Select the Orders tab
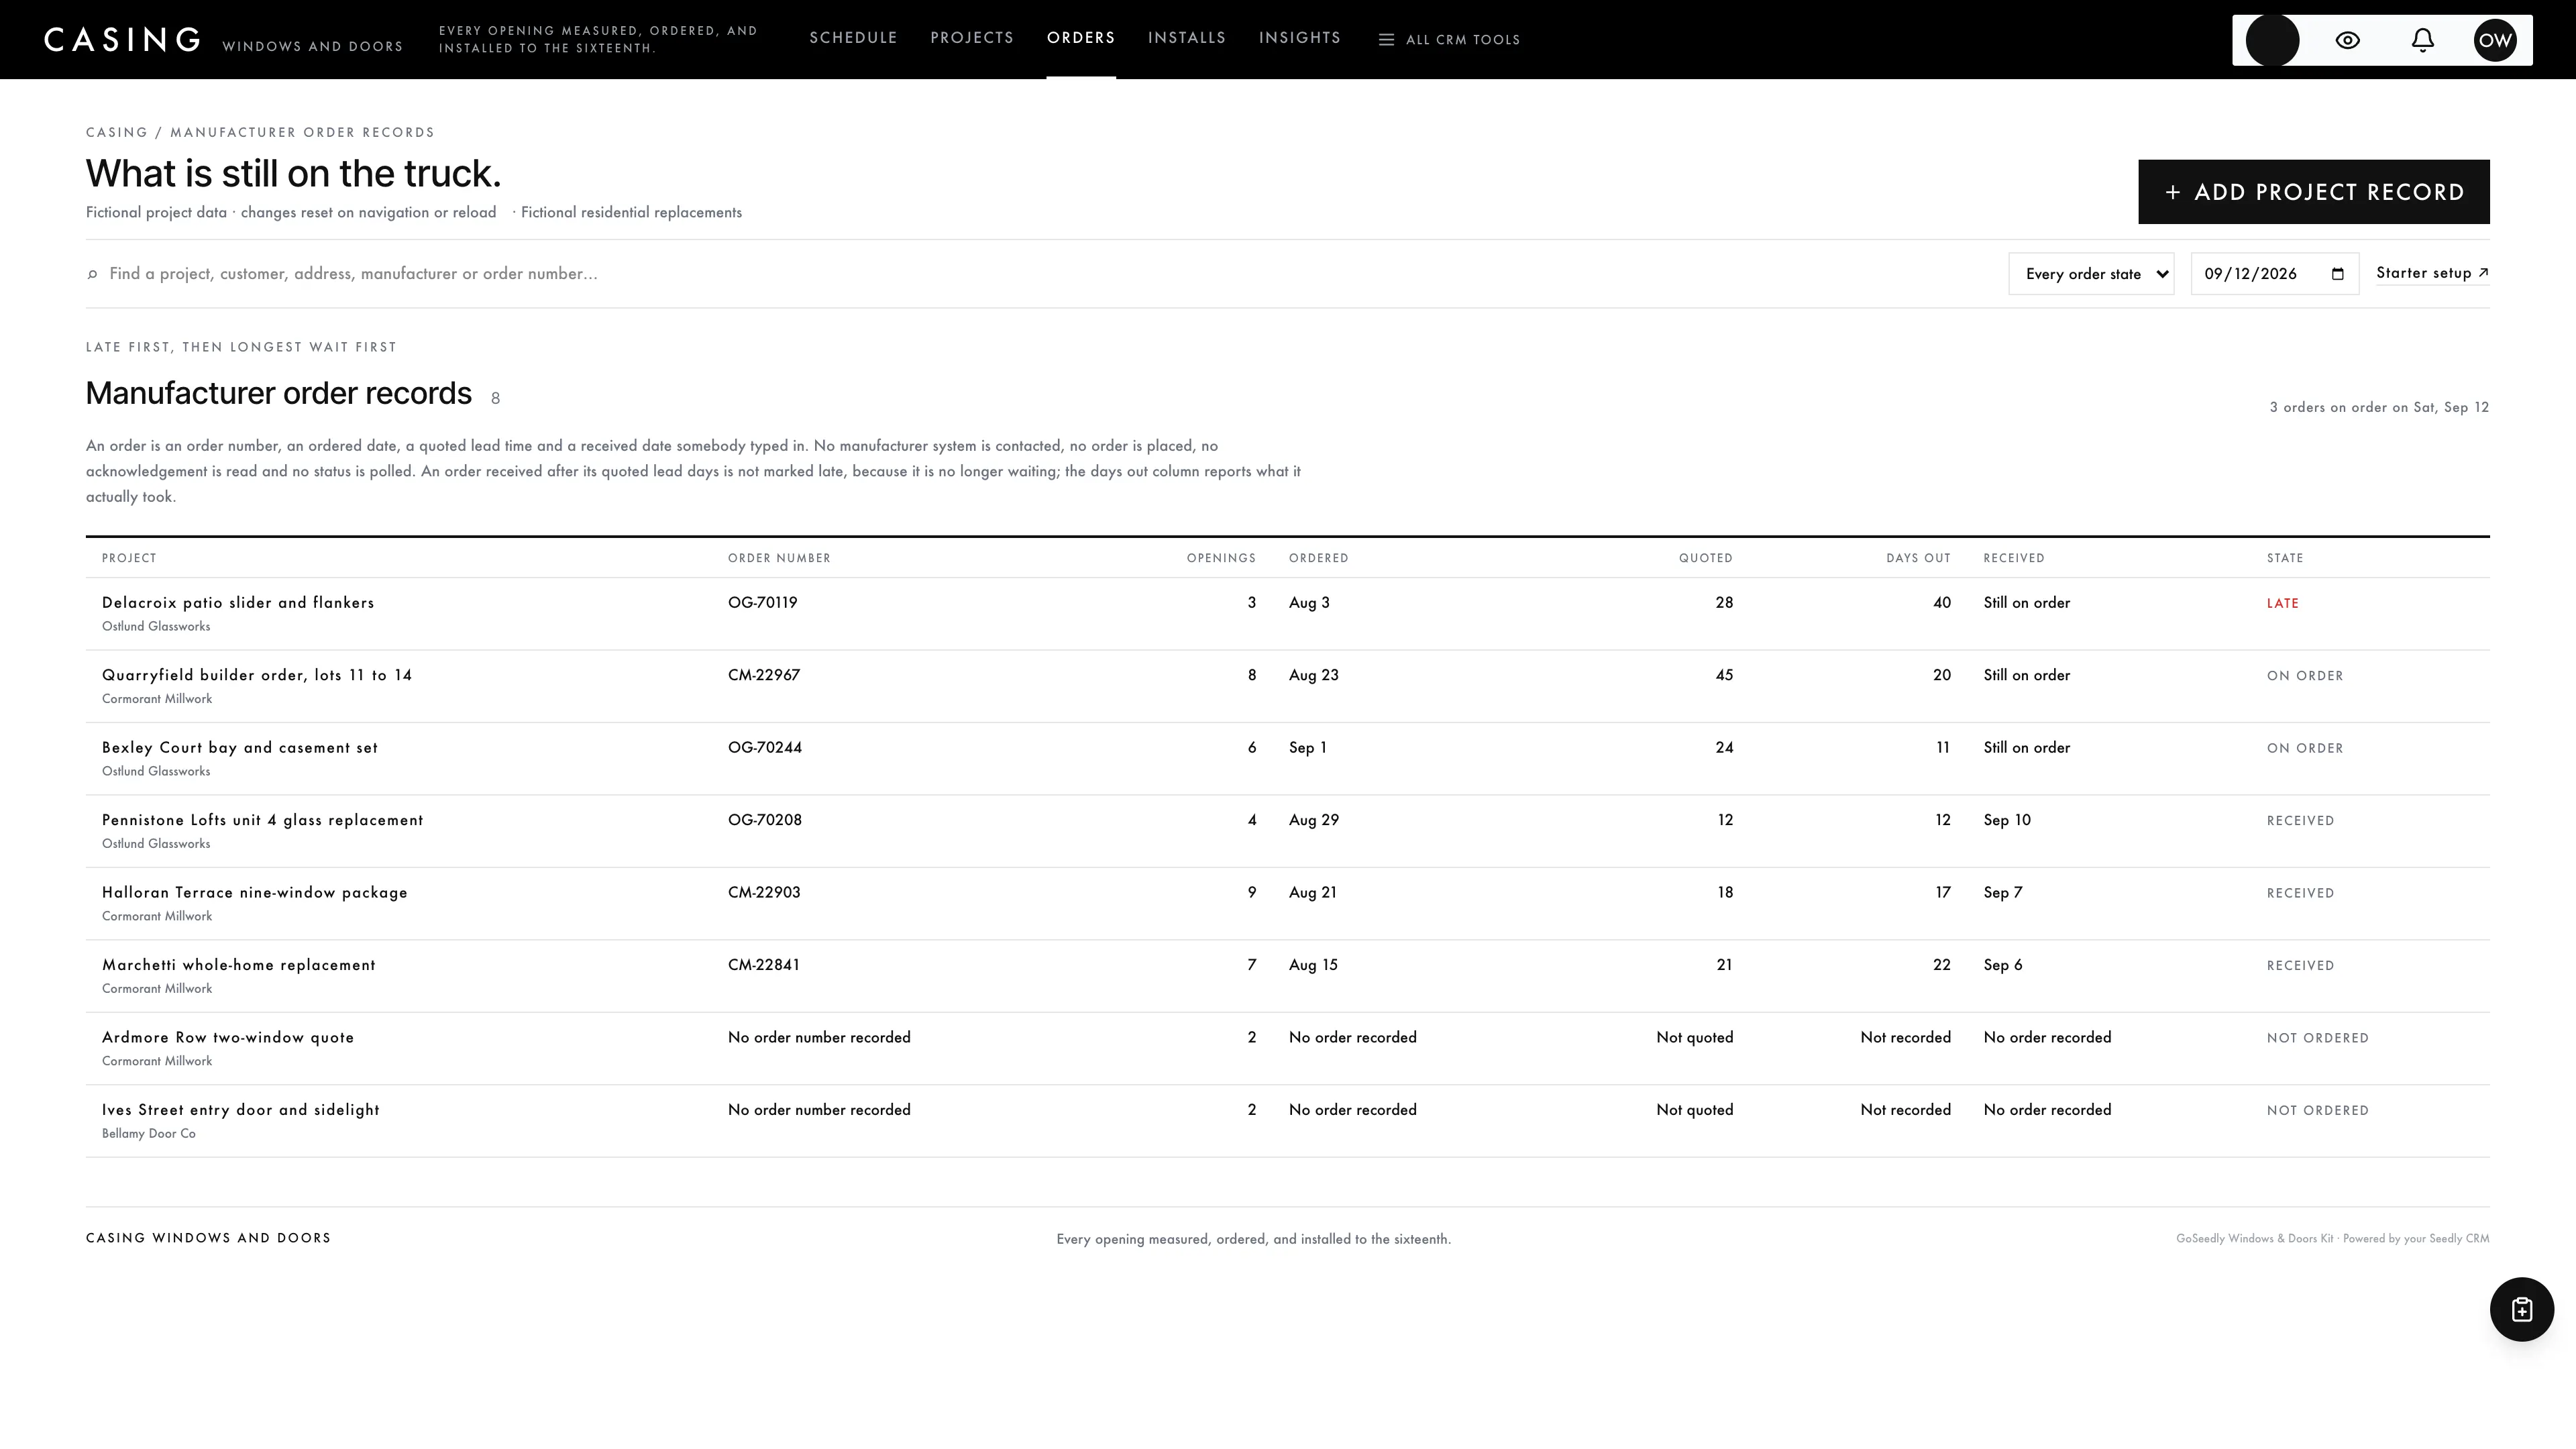 1081,38
